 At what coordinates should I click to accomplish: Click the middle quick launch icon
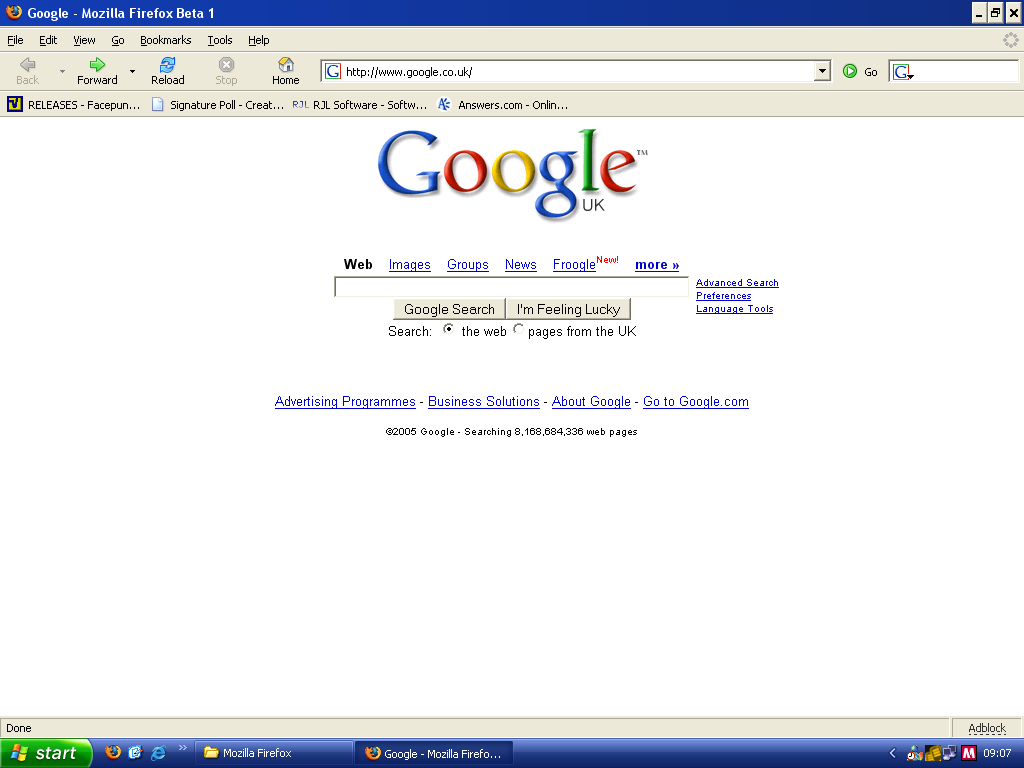(135, 753)
